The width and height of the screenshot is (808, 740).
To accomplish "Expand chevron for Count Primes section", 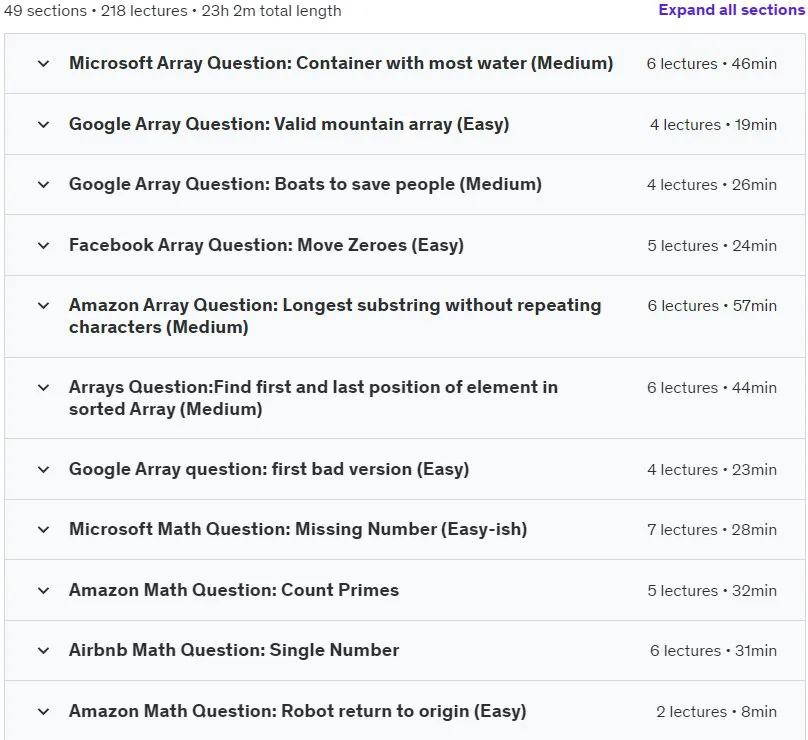I will tap(44, 590).
